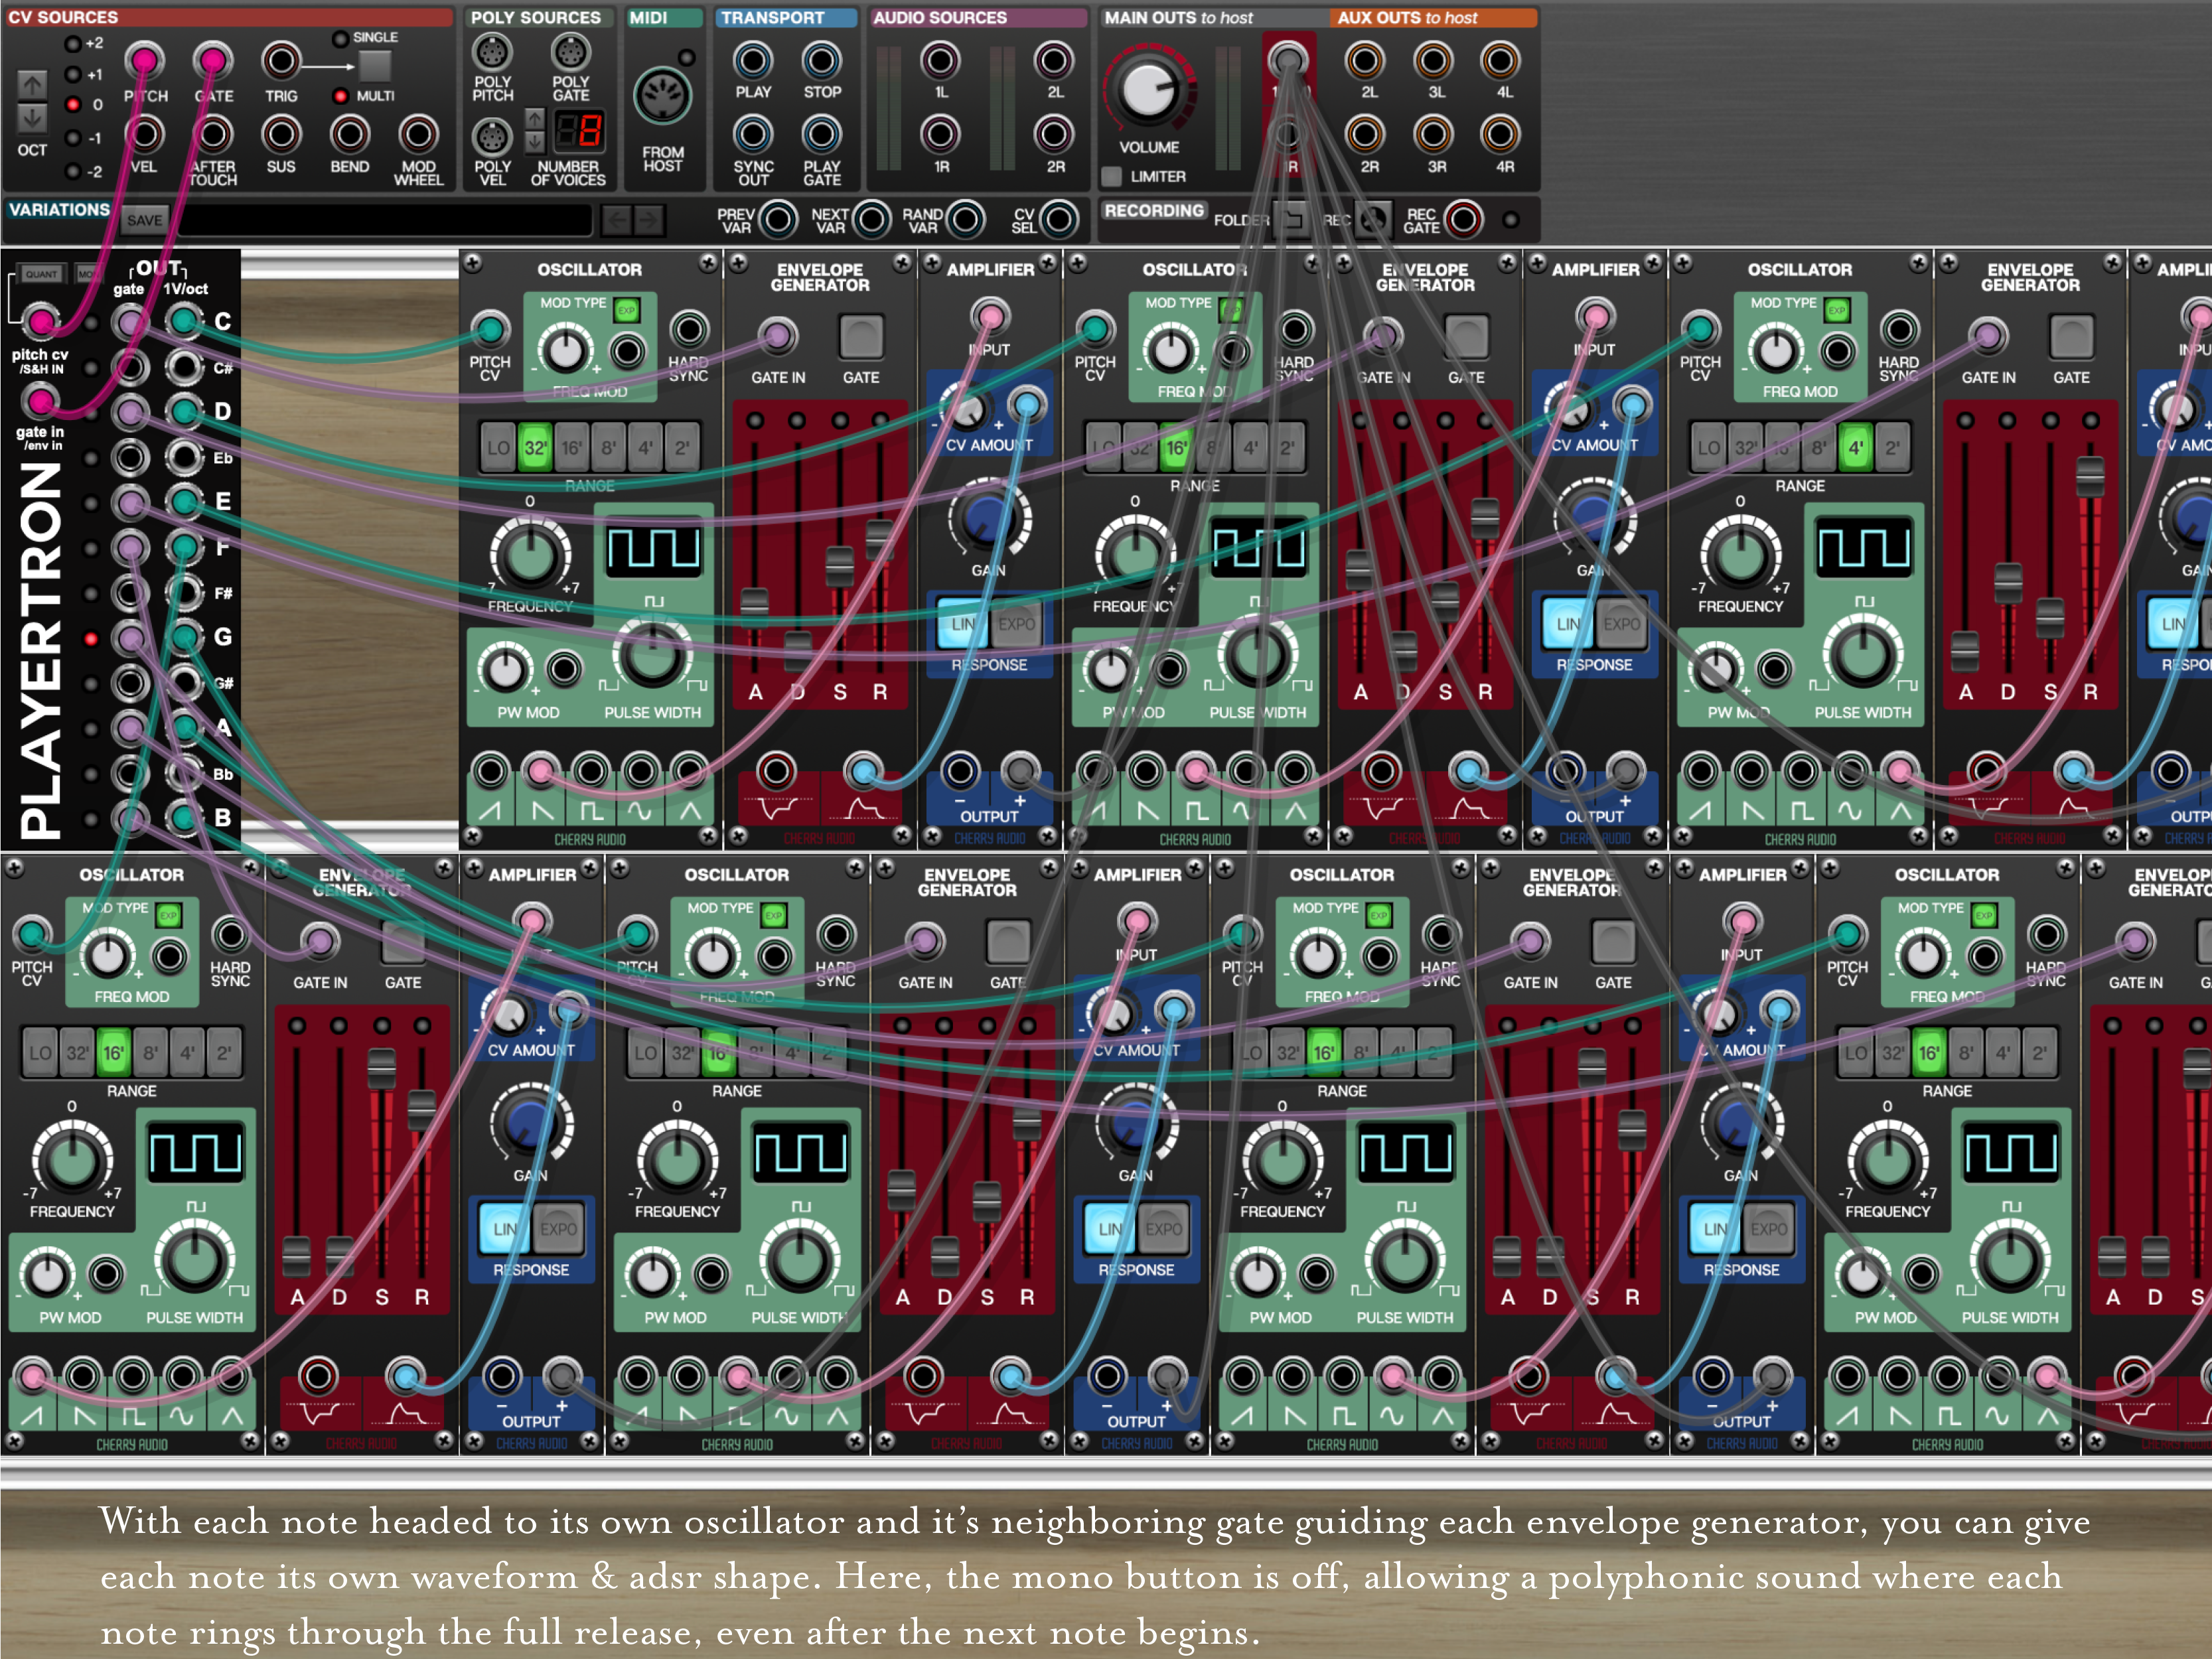The height and width of the screenshot is (1659, 2212).
Task: Save the current variation
Action: click(144, 220)
